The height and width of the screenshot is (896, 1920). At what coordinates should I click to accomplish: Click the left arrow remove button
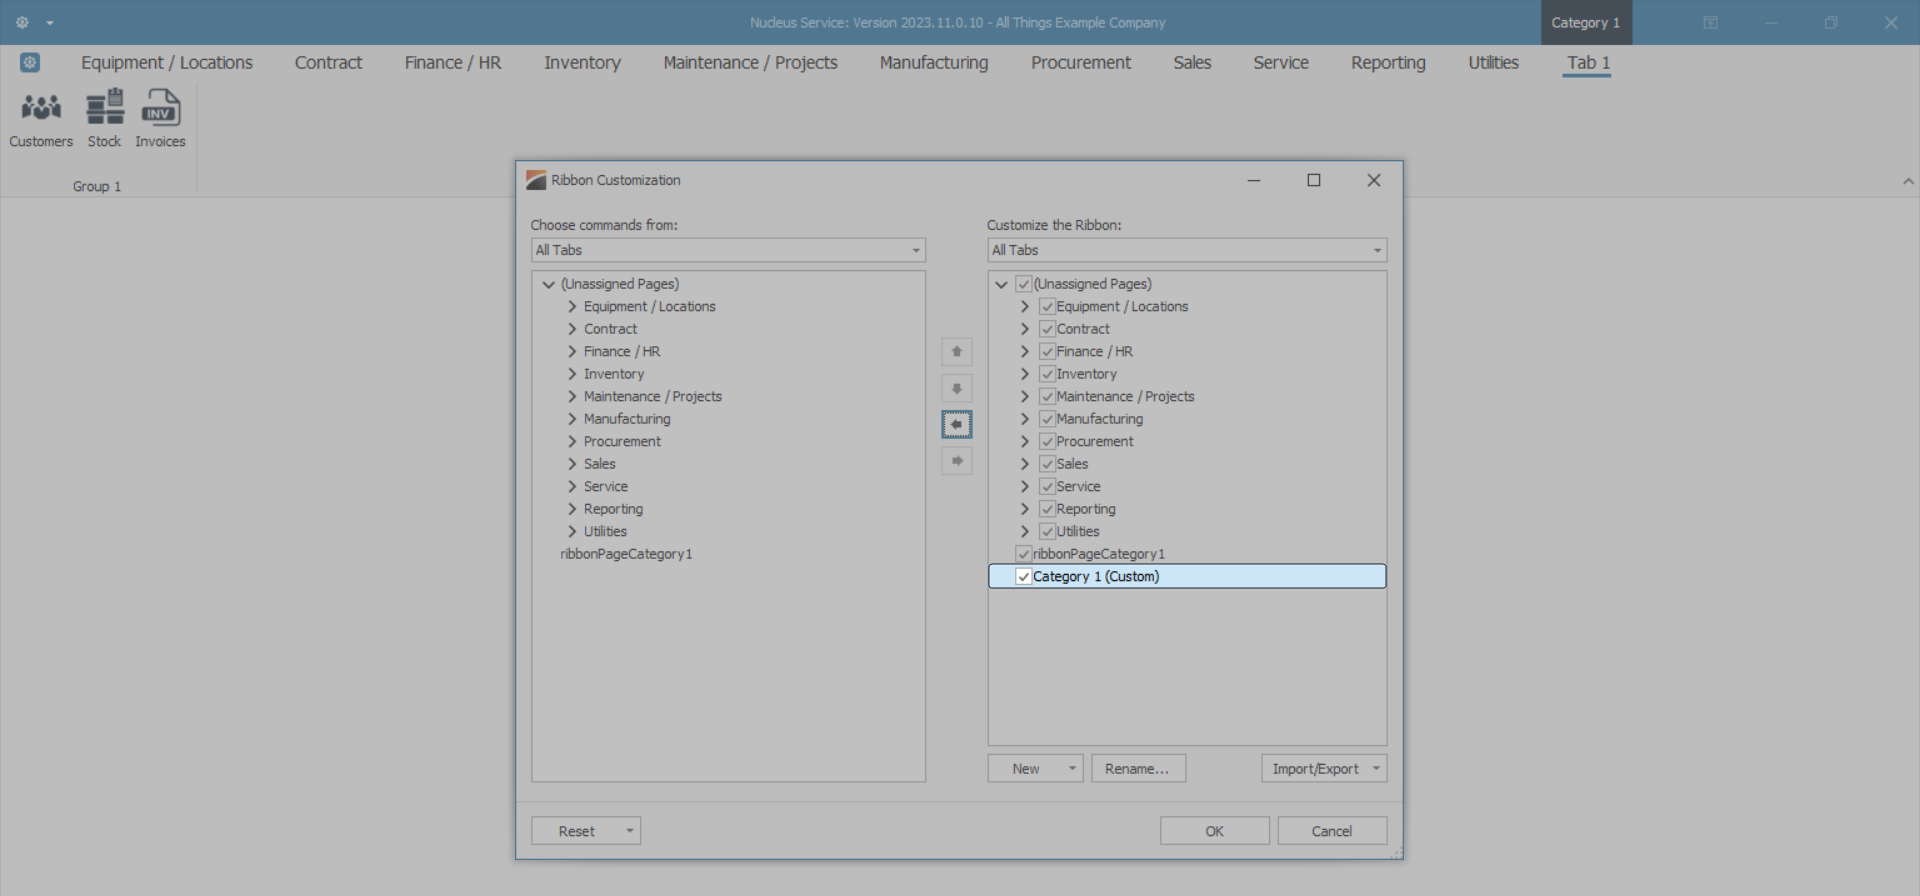point(957,424)
